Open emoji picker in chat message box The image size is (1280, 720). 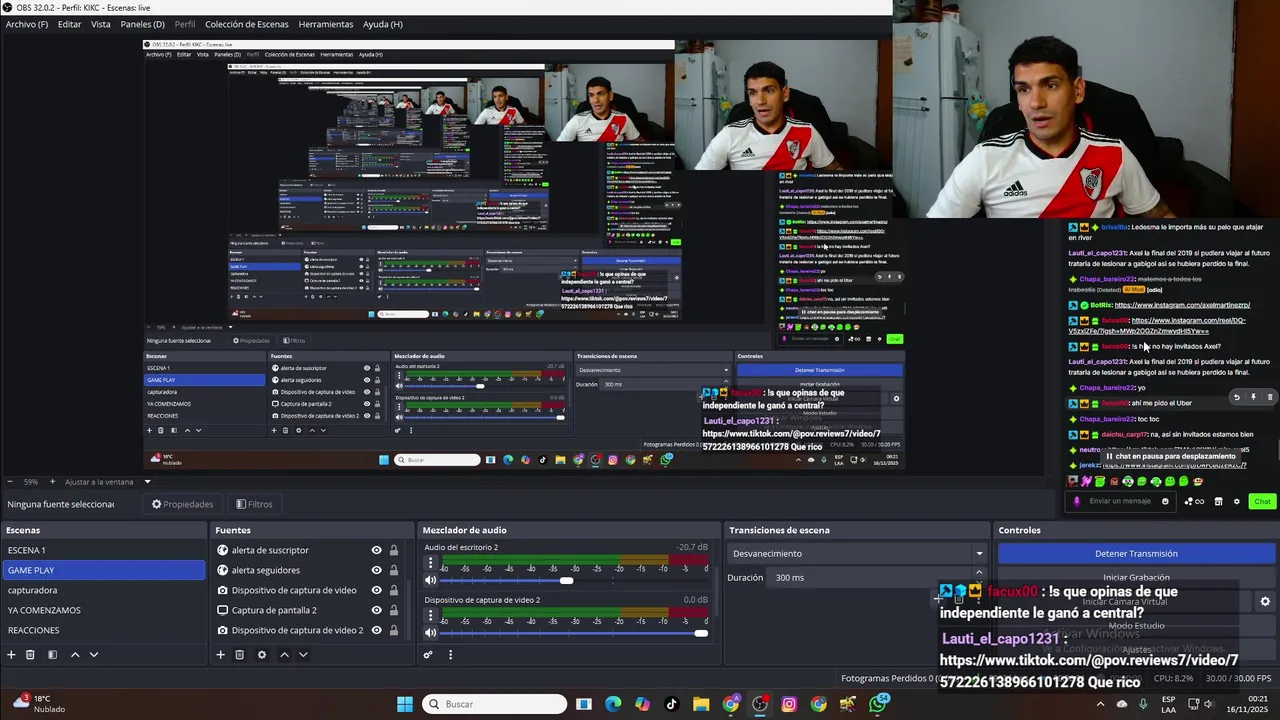click(x=1165, y=501)
